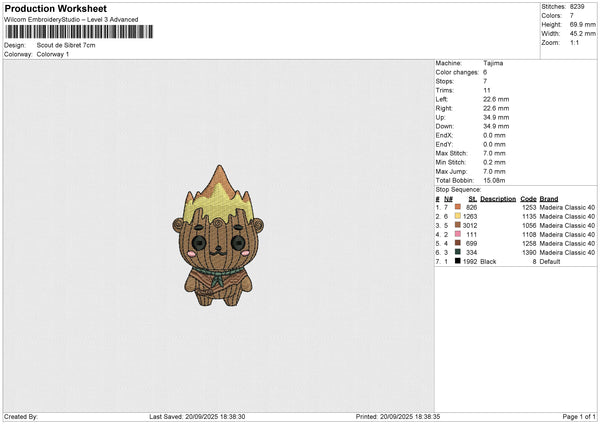Viewport: 600px width, 424px height.
Task: Click the 'Stop Sequence:' heading
Action: (458, 190)
